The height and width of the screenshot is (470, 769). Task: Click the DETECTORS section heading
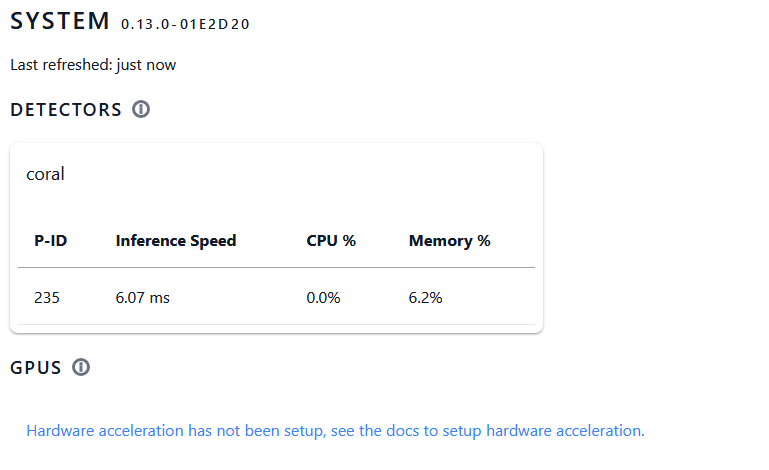pos(66,110)
